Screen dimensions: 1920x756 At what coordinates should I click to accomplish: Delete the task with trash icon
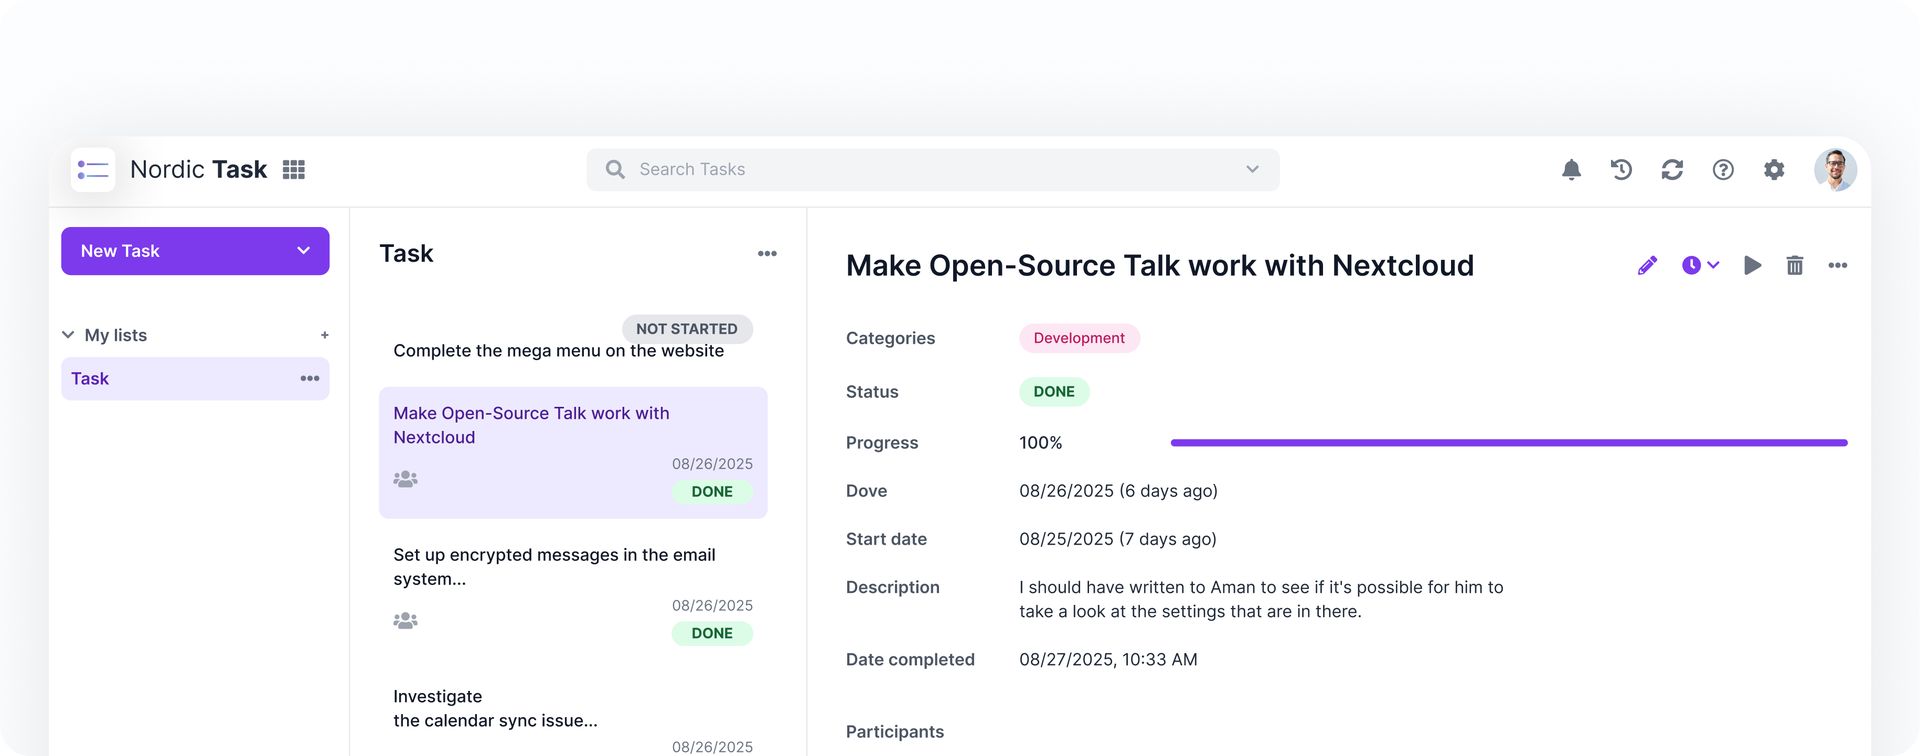pyautogui.click(x=1795, y=265)
